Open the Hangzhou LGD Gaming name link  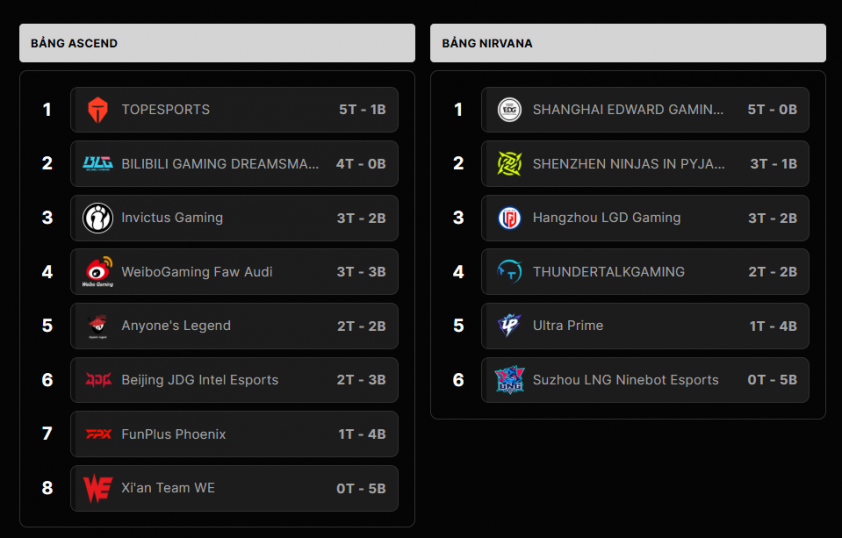[606, 217]
